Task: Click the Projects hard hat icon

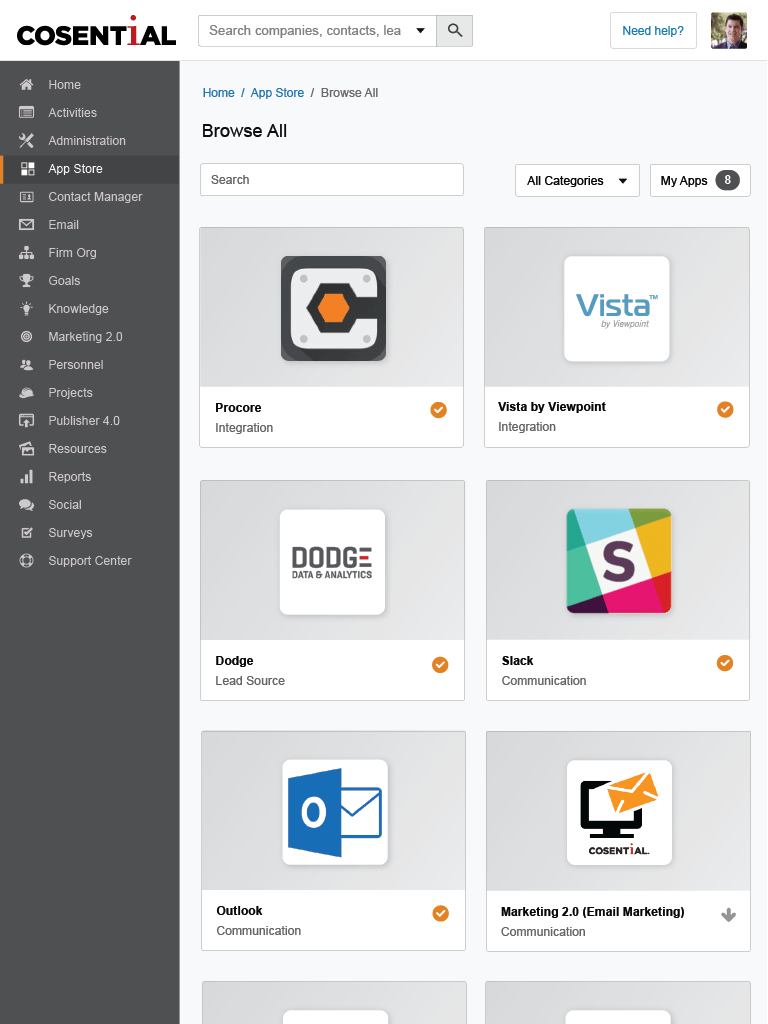Action: click(x=26, y=393)
